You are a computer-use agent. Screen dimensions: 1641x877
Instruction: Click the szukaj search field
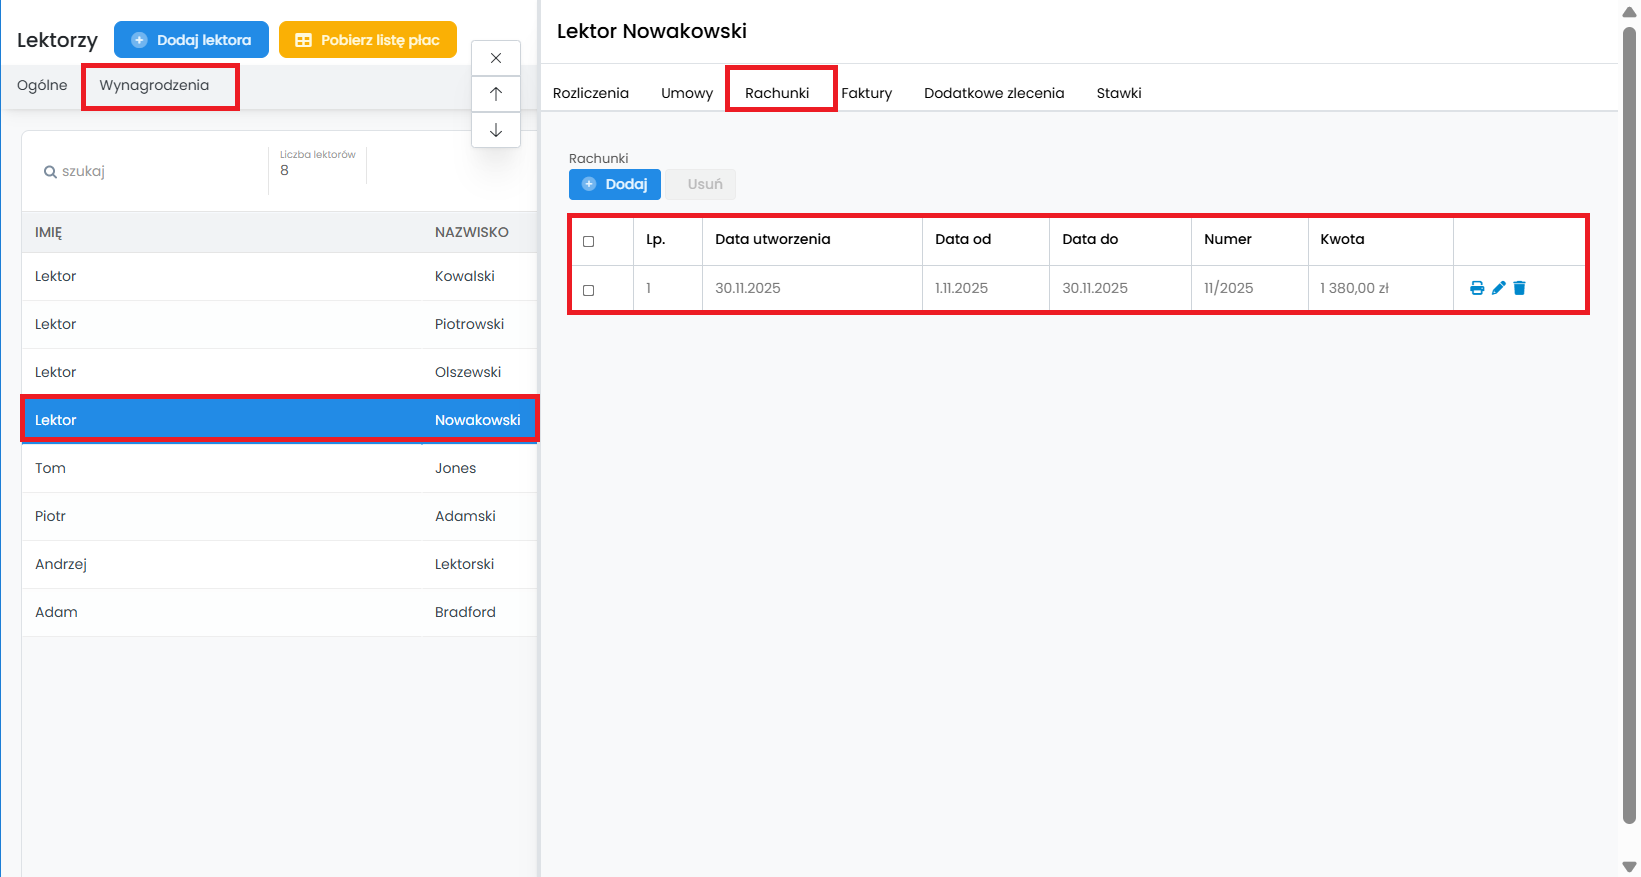(150, 171)
